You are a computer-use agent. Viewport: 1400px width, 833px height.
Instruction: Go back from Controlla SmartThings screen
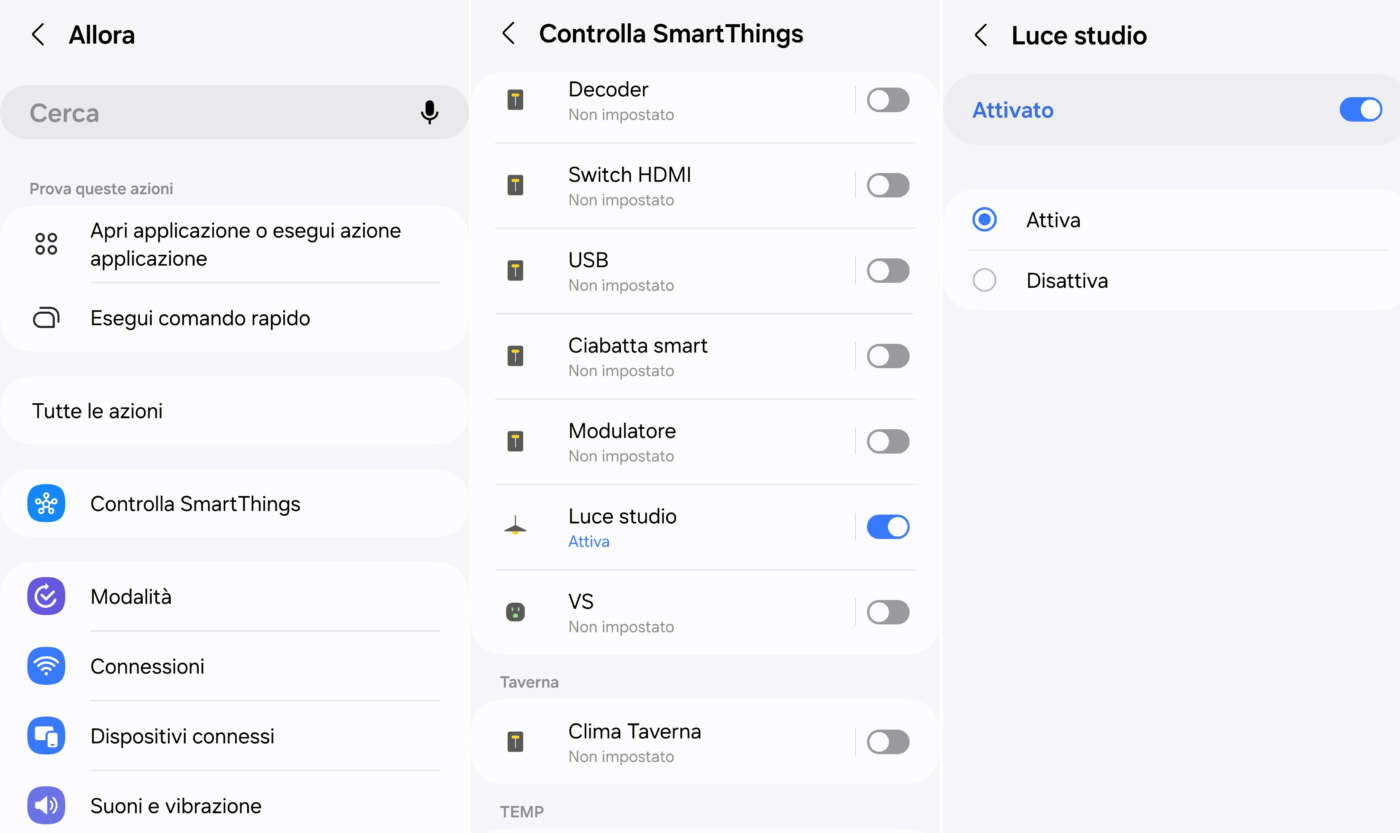(509, 34)
